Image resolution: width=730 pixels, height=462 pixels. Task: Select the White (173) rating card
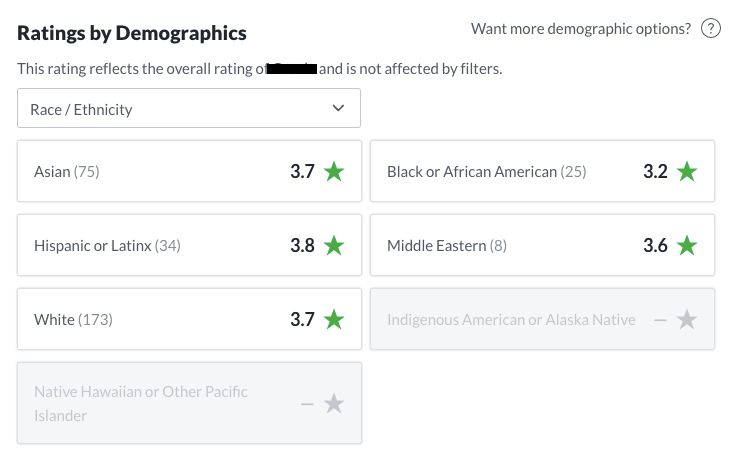(x=189, y=319)
